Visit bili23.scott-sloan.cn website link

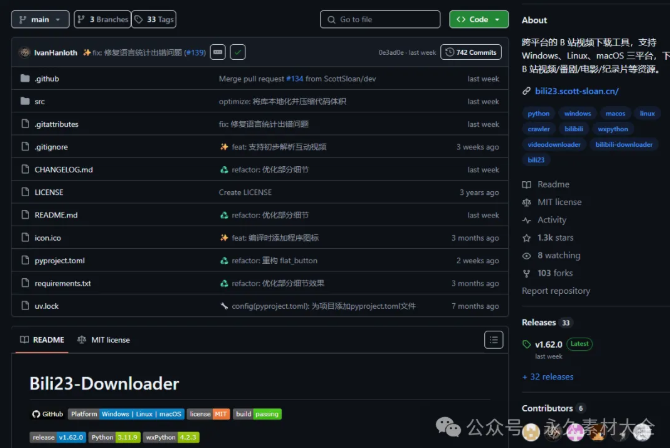click(576, 91)
